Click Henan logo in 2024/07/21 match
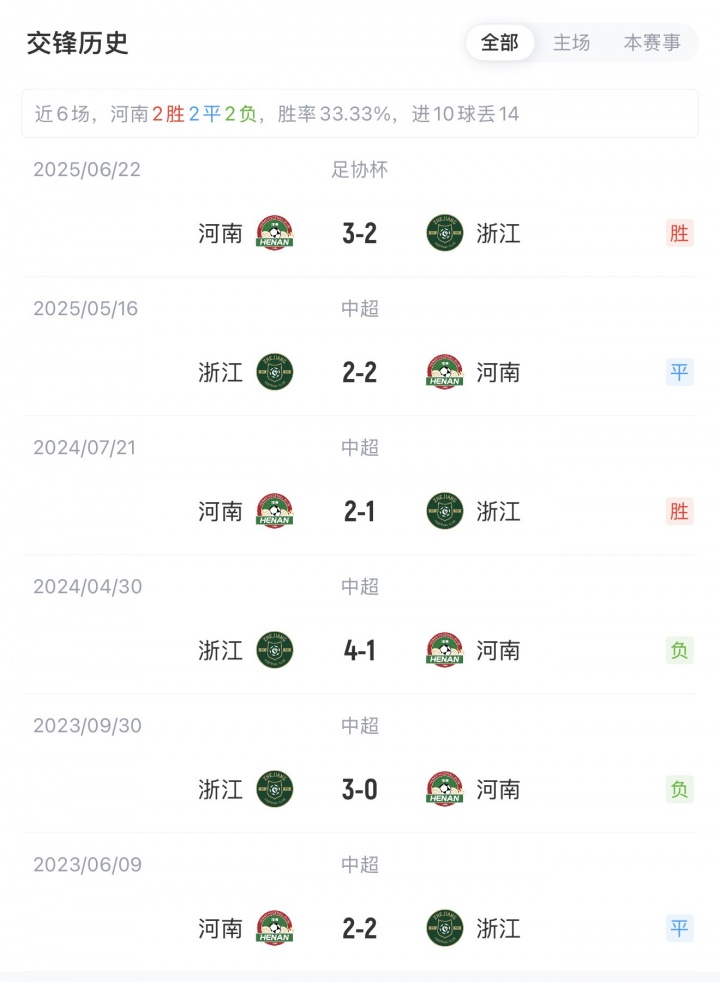Image resolution: width=720 pixels, height=982 pixels. [x=274, y=511]
